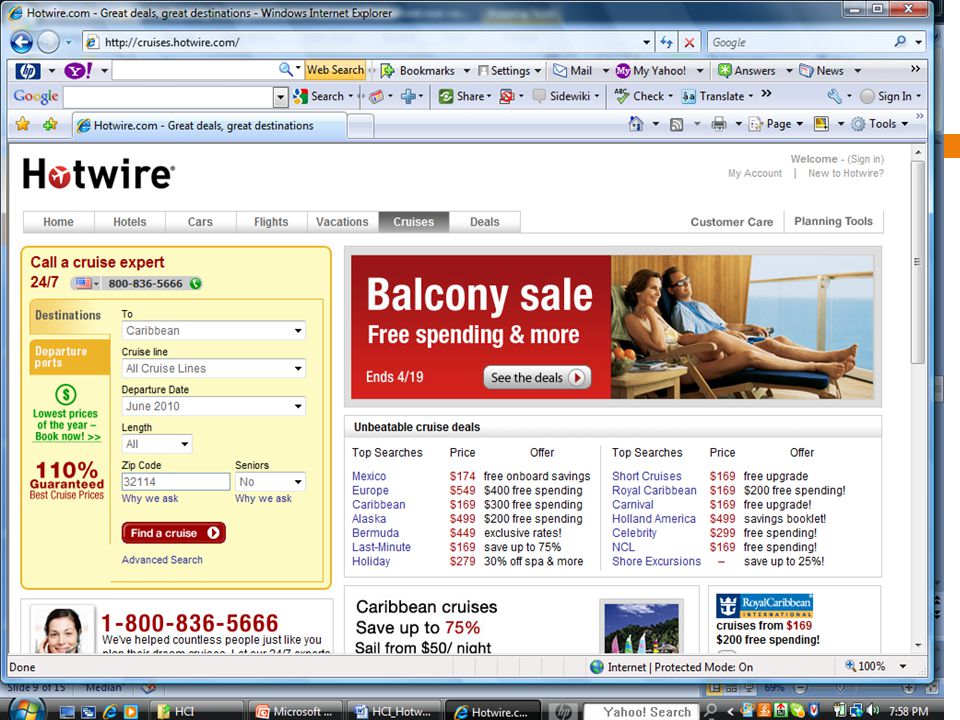
Task: Click the browser page vertical scrollbar thumb
Action: (x=917, y=263)
